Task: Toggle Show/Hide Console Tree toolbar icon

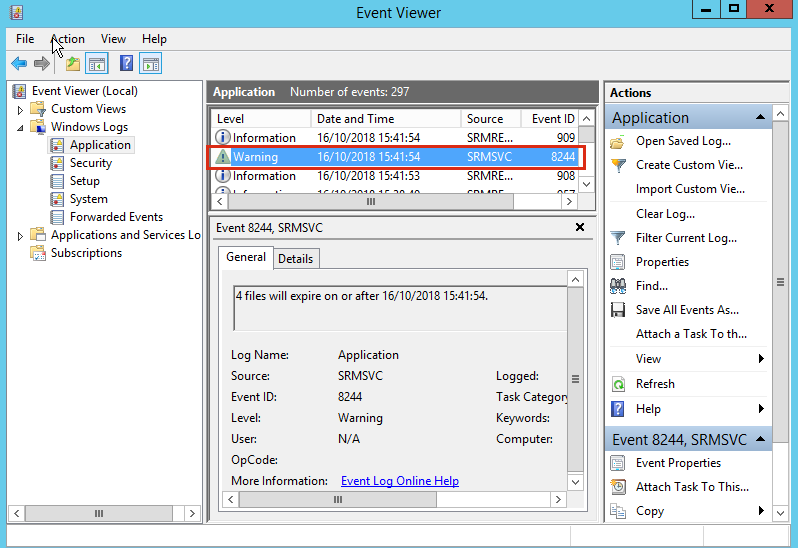Action: pos(97,64)
